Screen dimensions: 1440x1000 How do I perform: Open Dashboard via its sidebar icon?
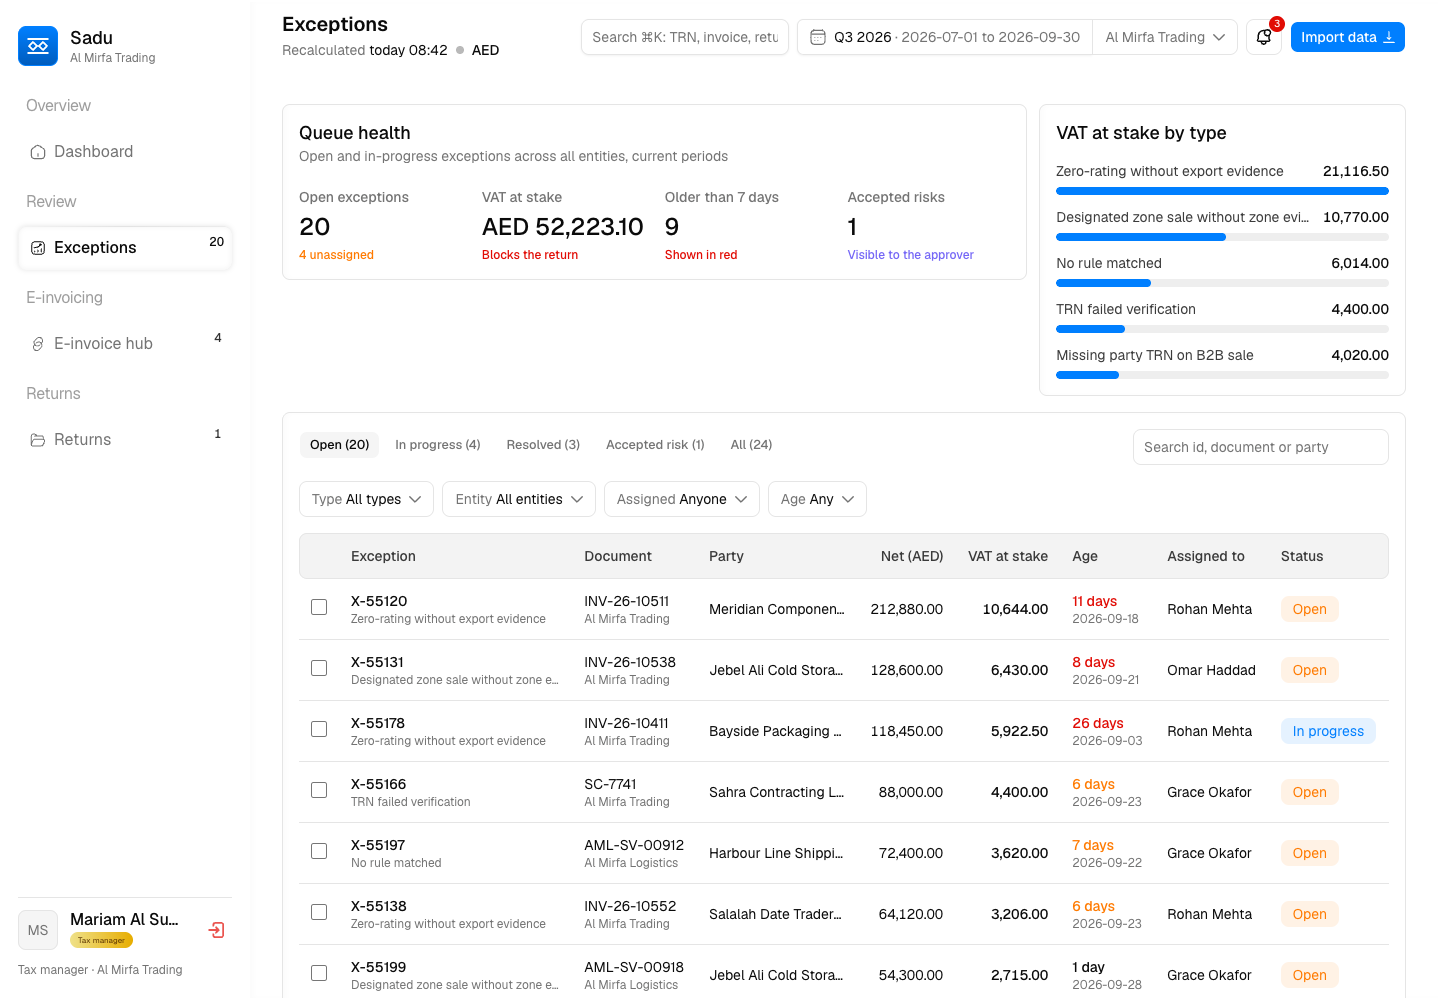tap(38, 152)
